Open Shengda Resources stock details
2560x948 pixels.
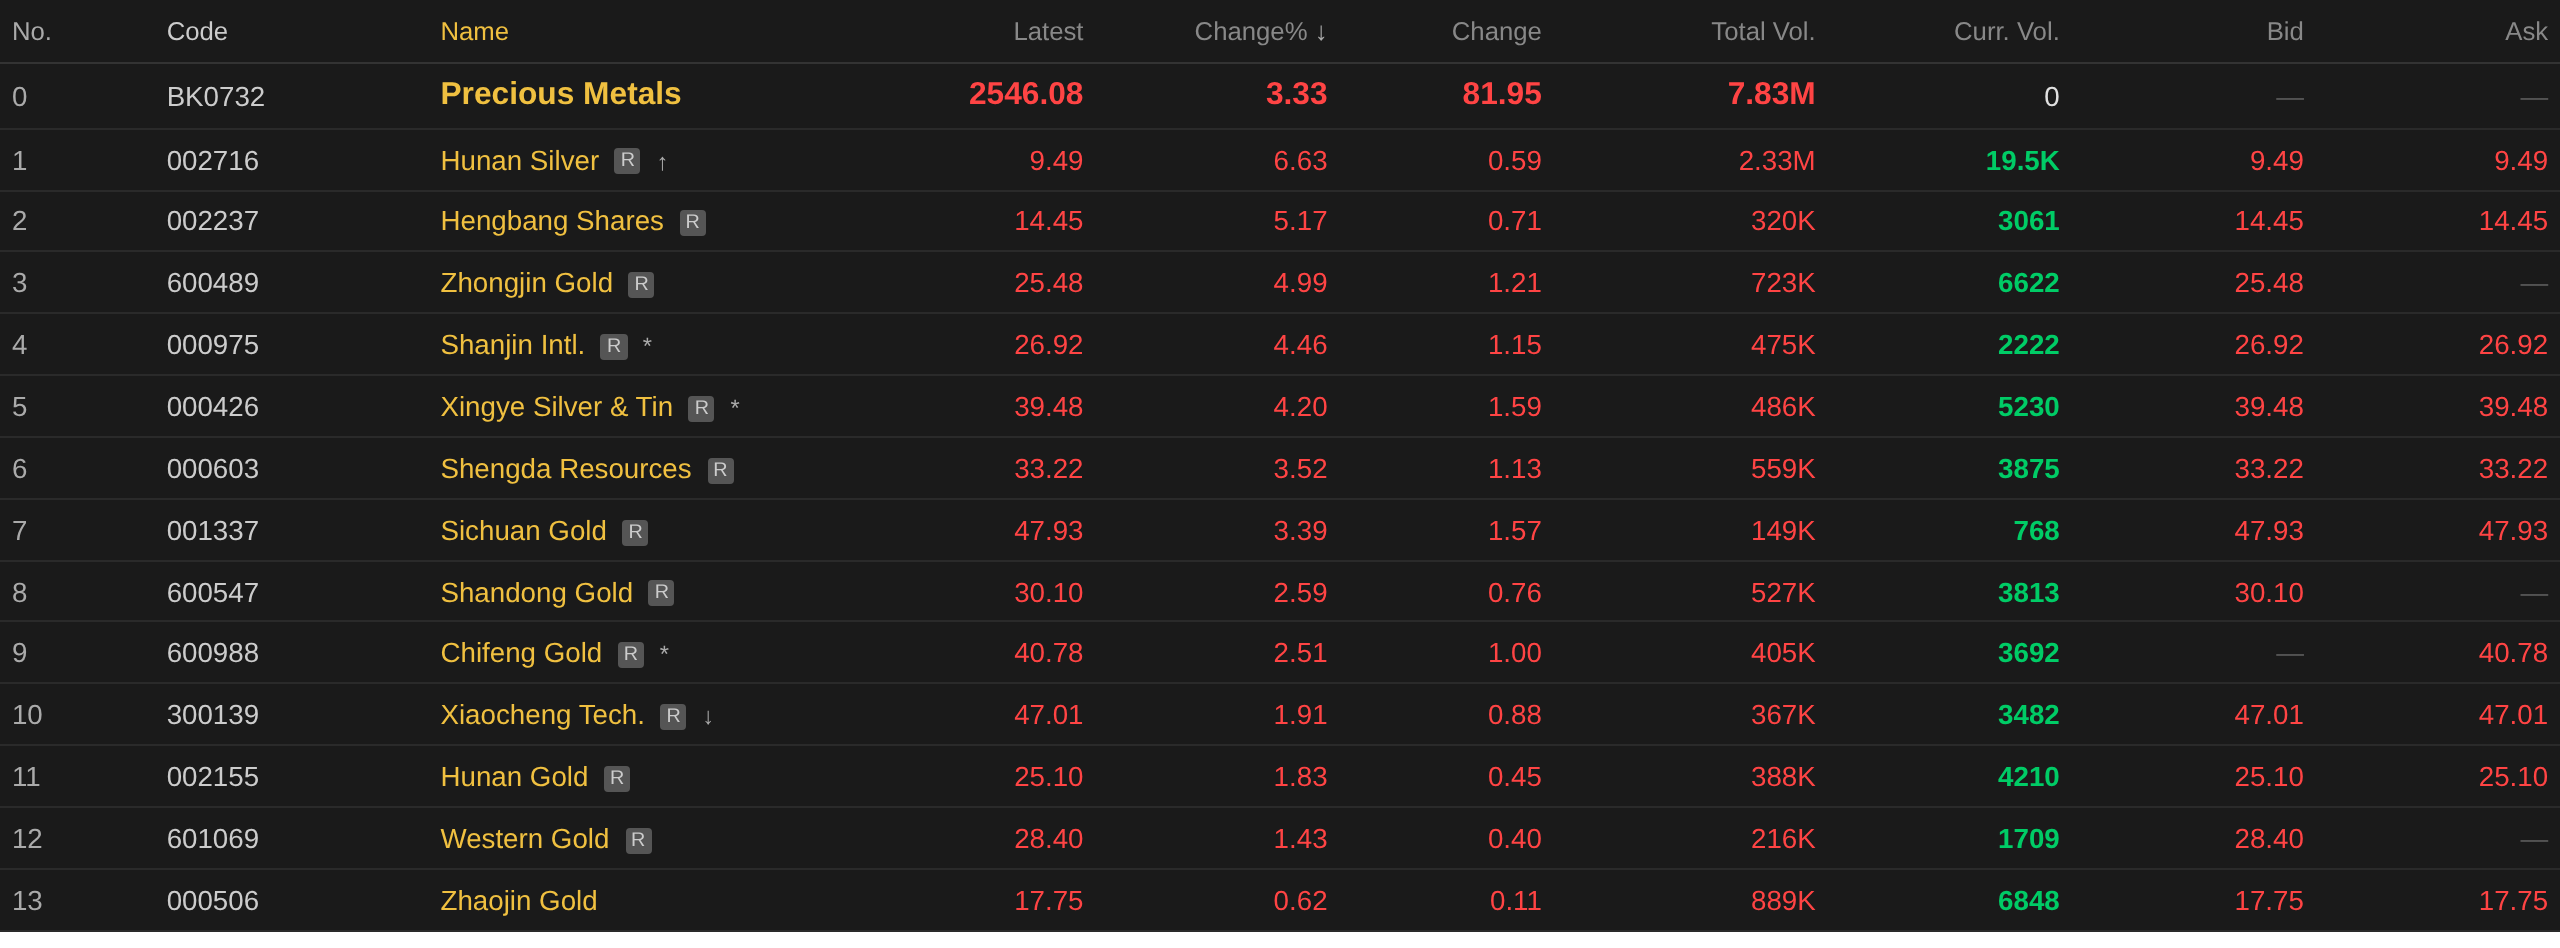(566, 469)
